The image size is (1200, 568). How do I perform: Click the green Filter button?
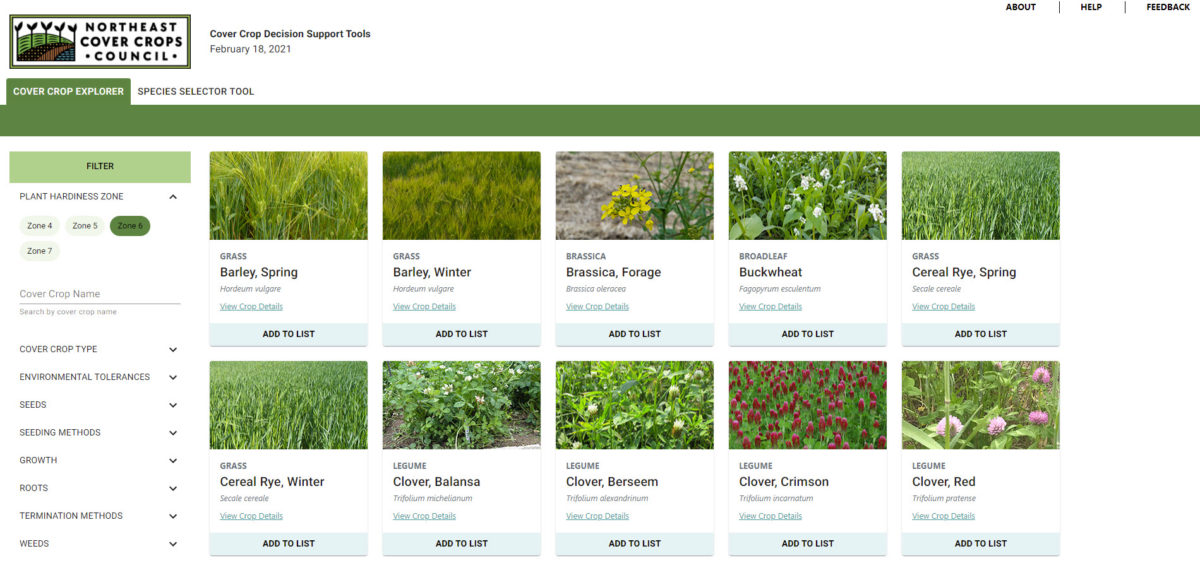click(x=100, y=167)
